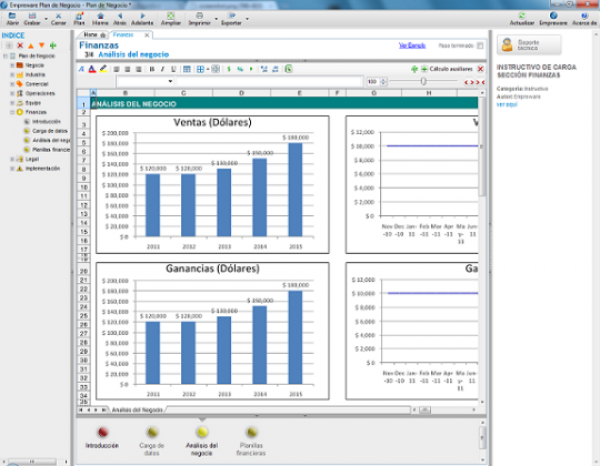Open the ver aquí link in the instructivo panel
600x466 pixels.
point(507,104)
